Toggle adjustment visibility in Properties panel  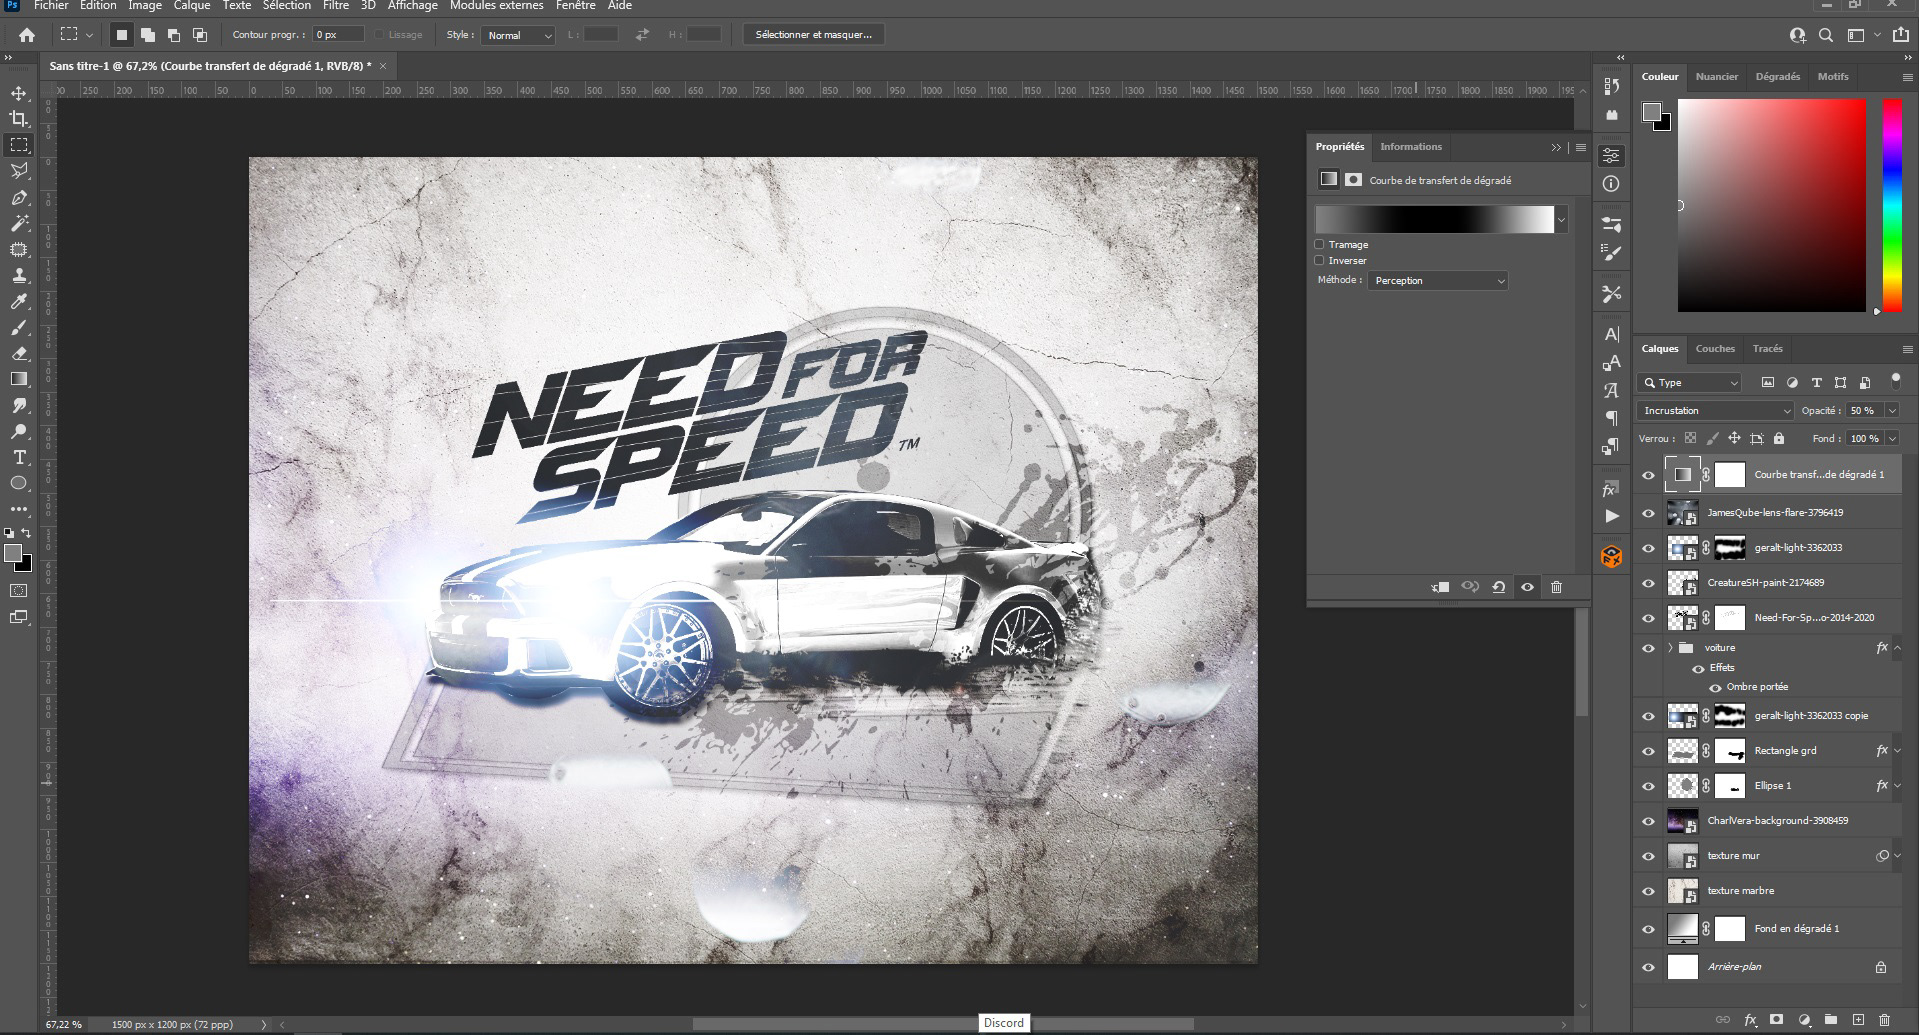[x=1527, y=587]
